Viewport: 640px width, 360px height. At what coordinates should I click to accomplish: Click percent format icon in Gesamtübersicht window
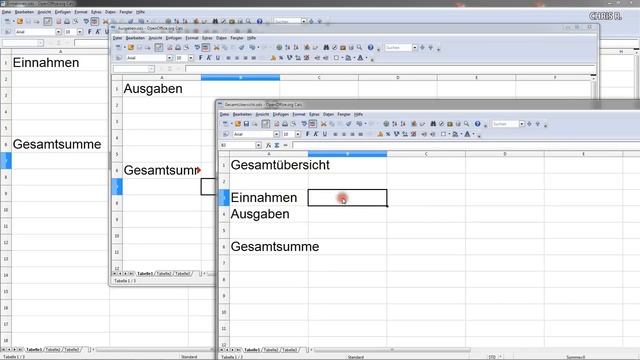[388, 134]
